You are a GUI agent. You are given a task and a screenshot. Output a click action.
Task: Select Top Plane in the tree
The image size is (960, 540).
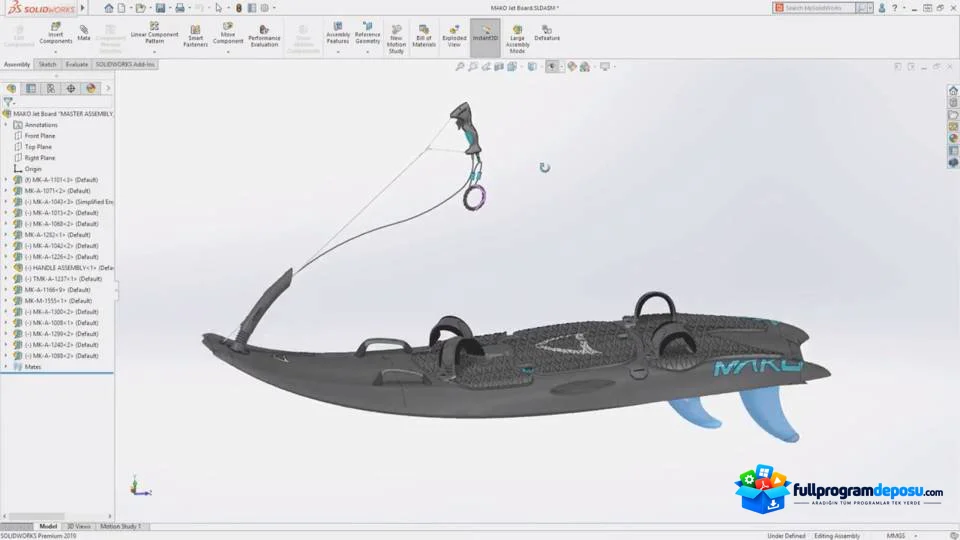38,147
